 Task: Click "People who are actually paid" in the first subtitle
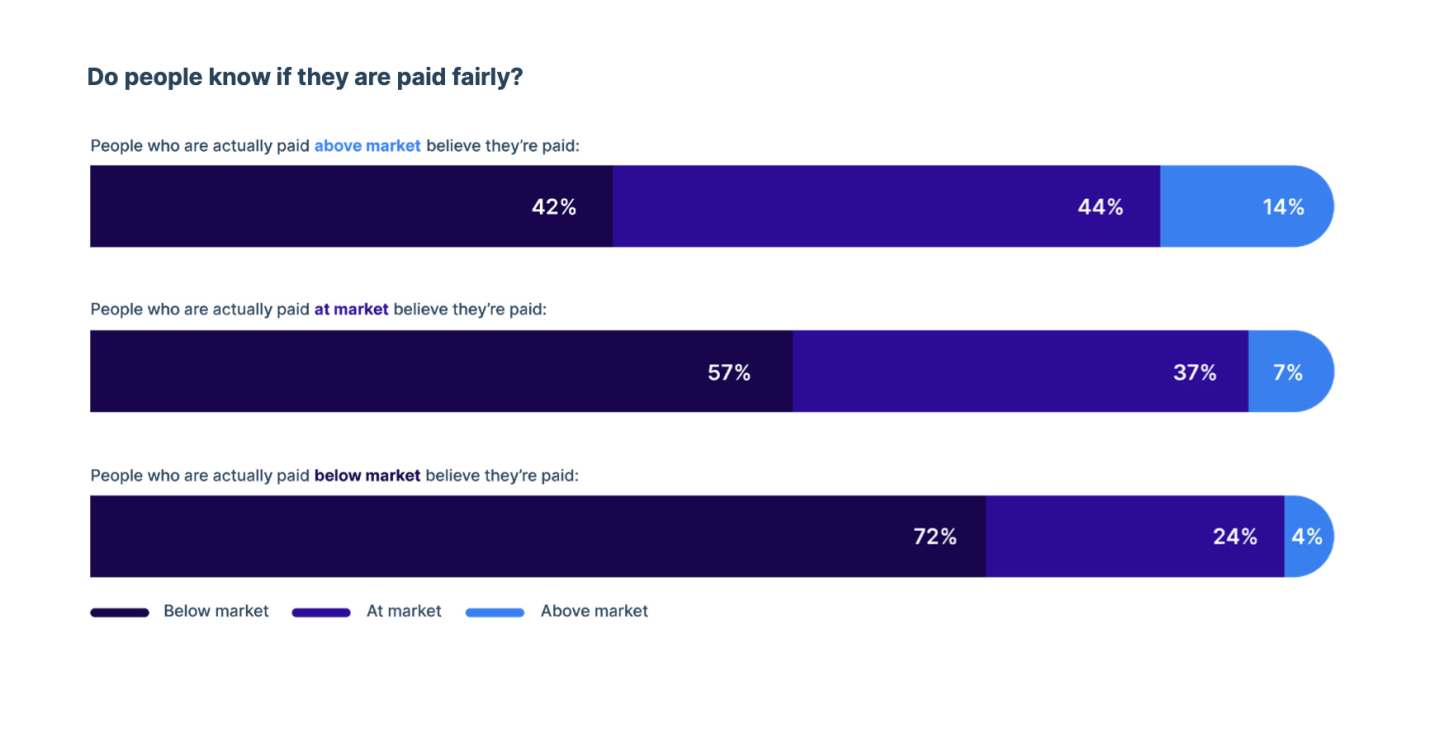(200, 146)
